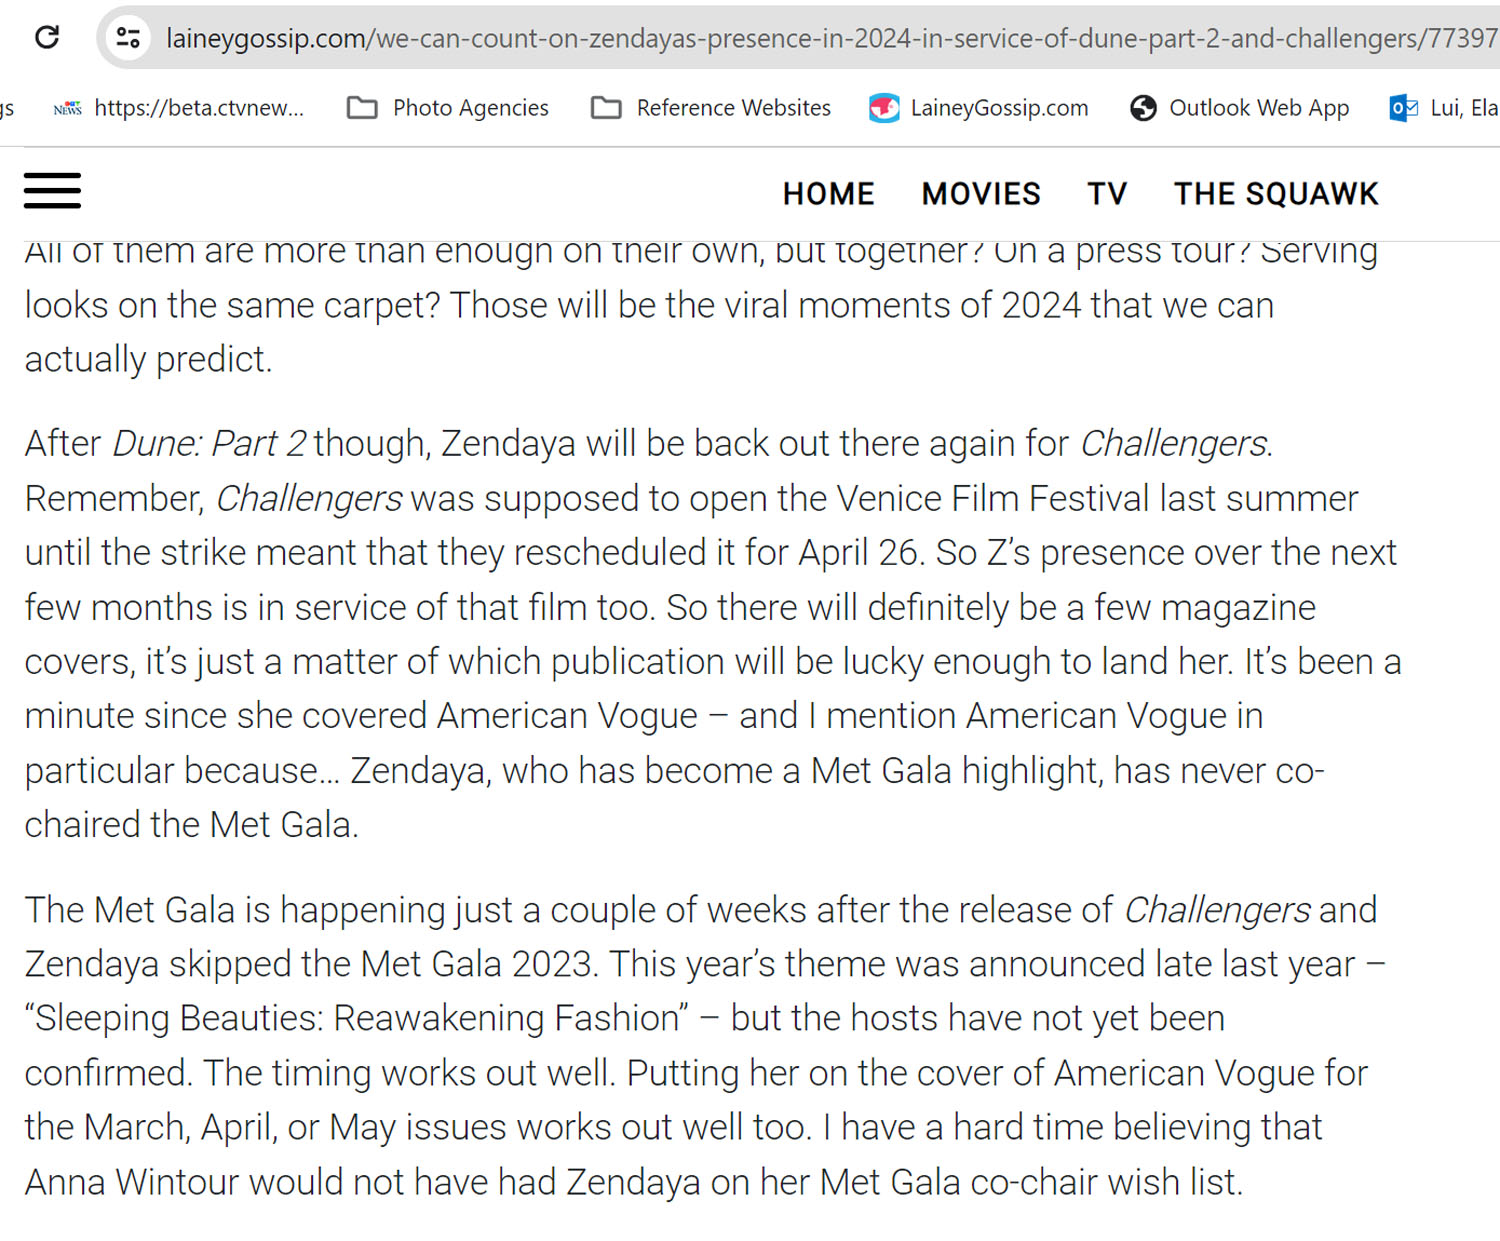Expand the Photo Agencies bookmark folder
Image resolution: width=1500 pixels, height=1241 pixels.
[448, 108]
